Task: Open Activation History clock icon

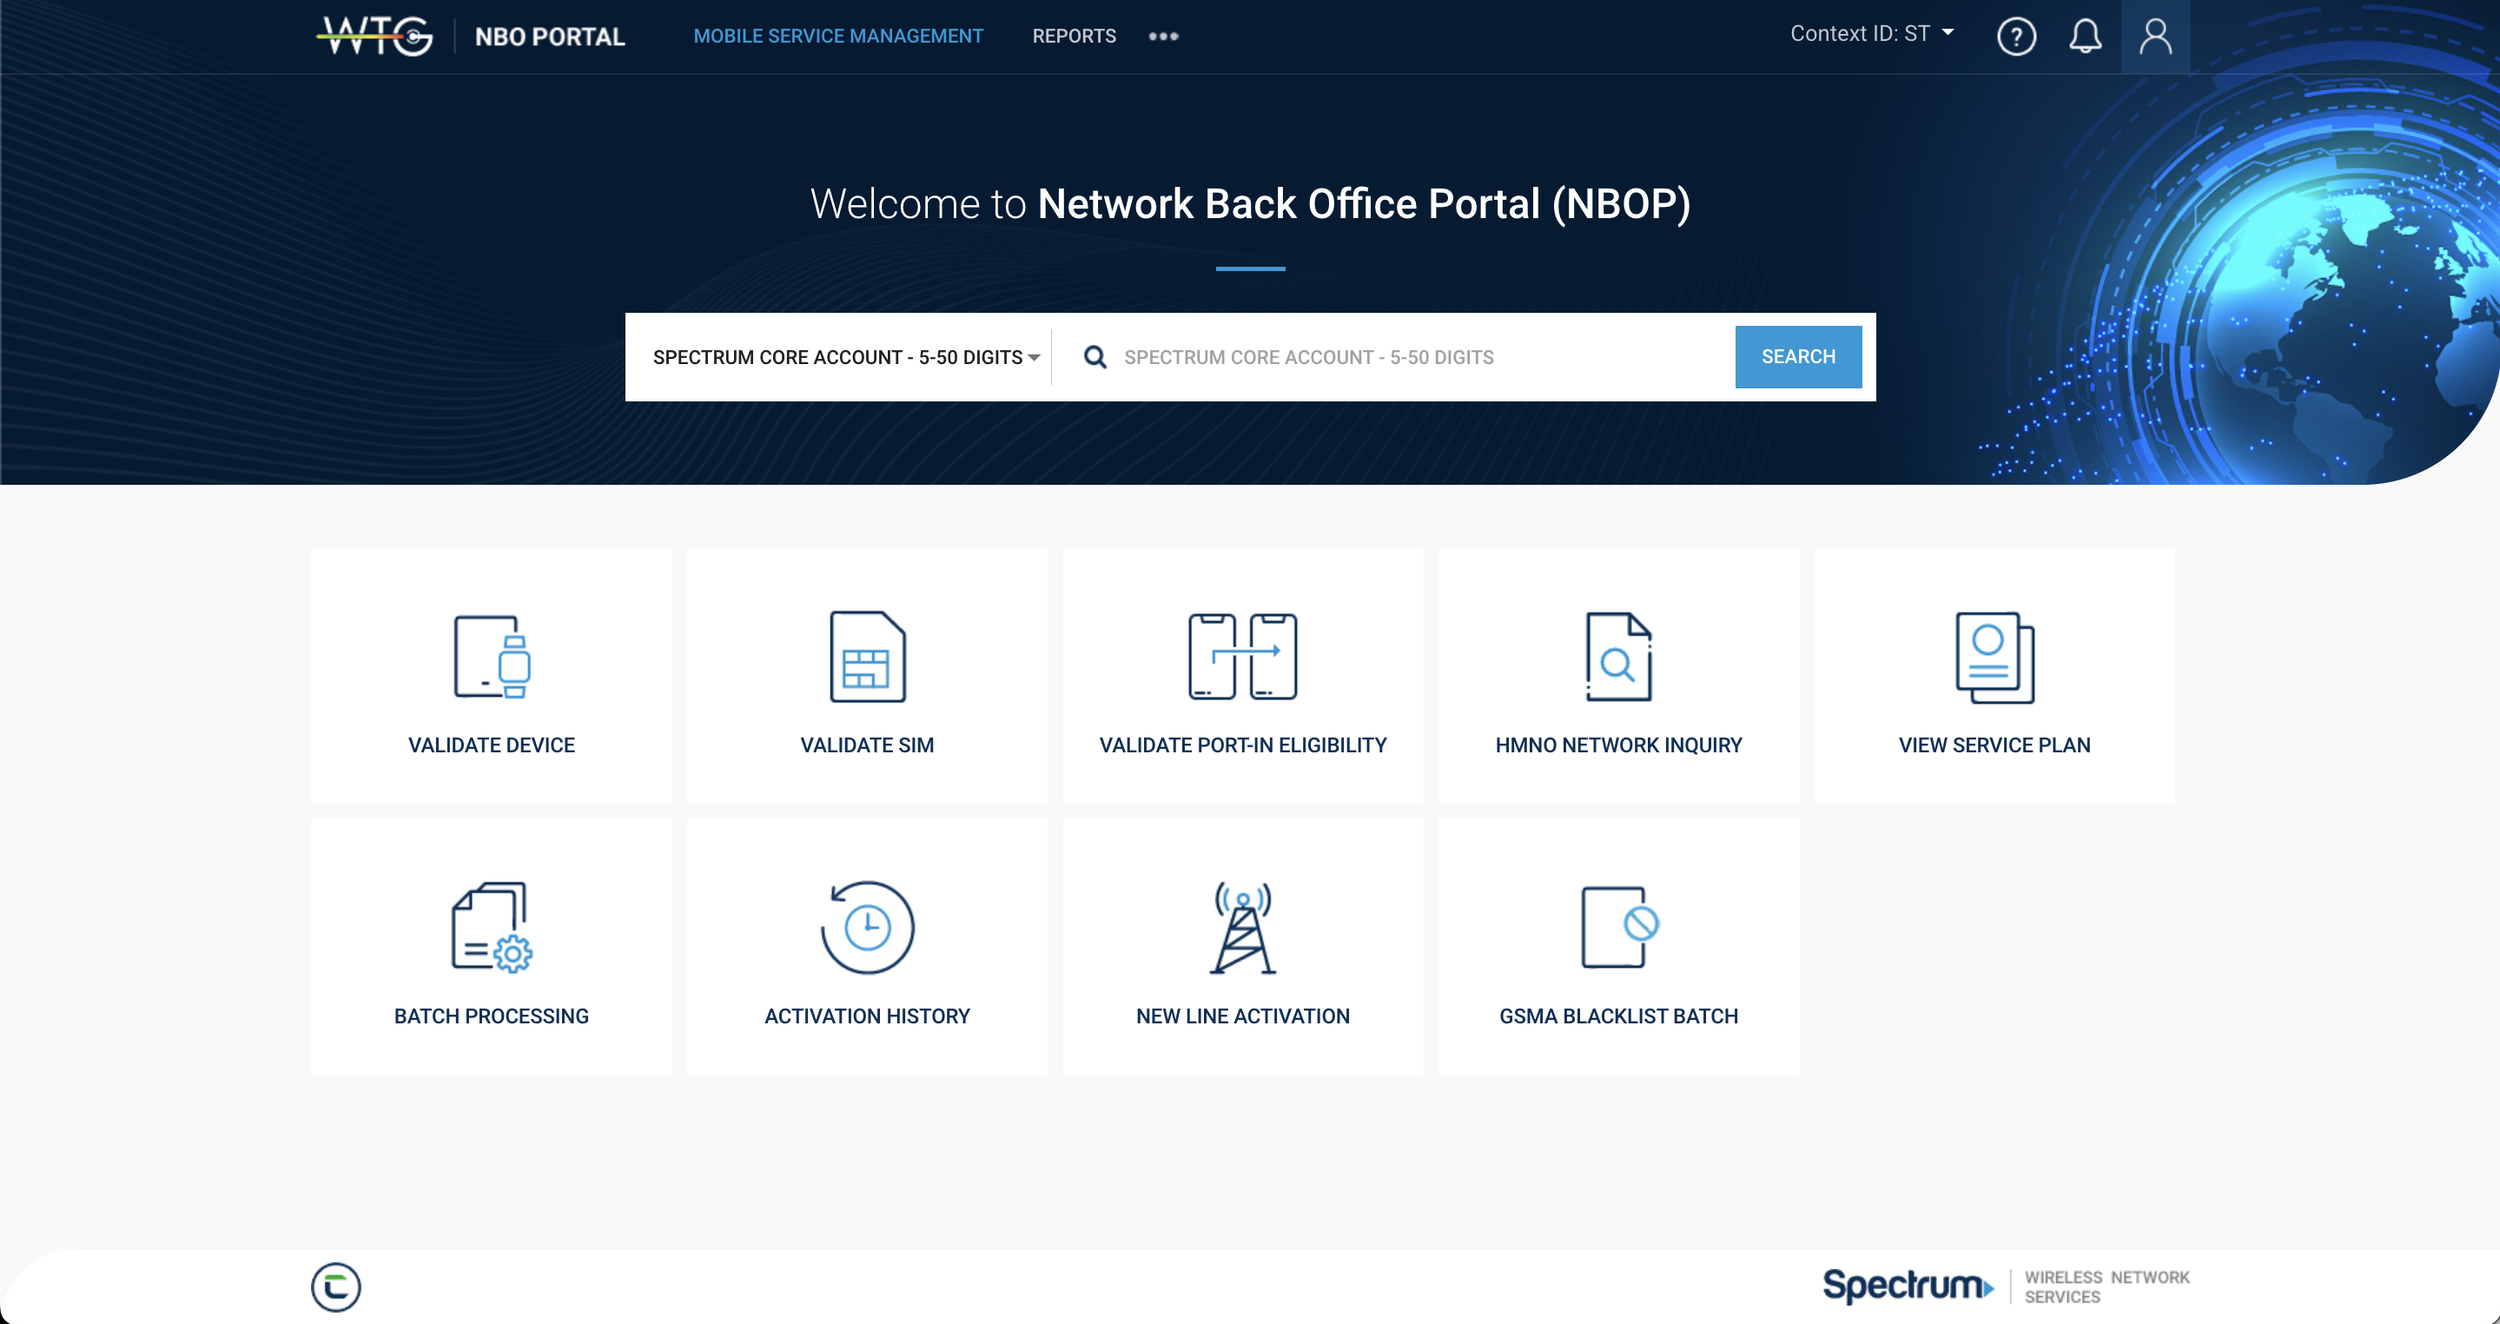Action: click(x=867, y=927)
